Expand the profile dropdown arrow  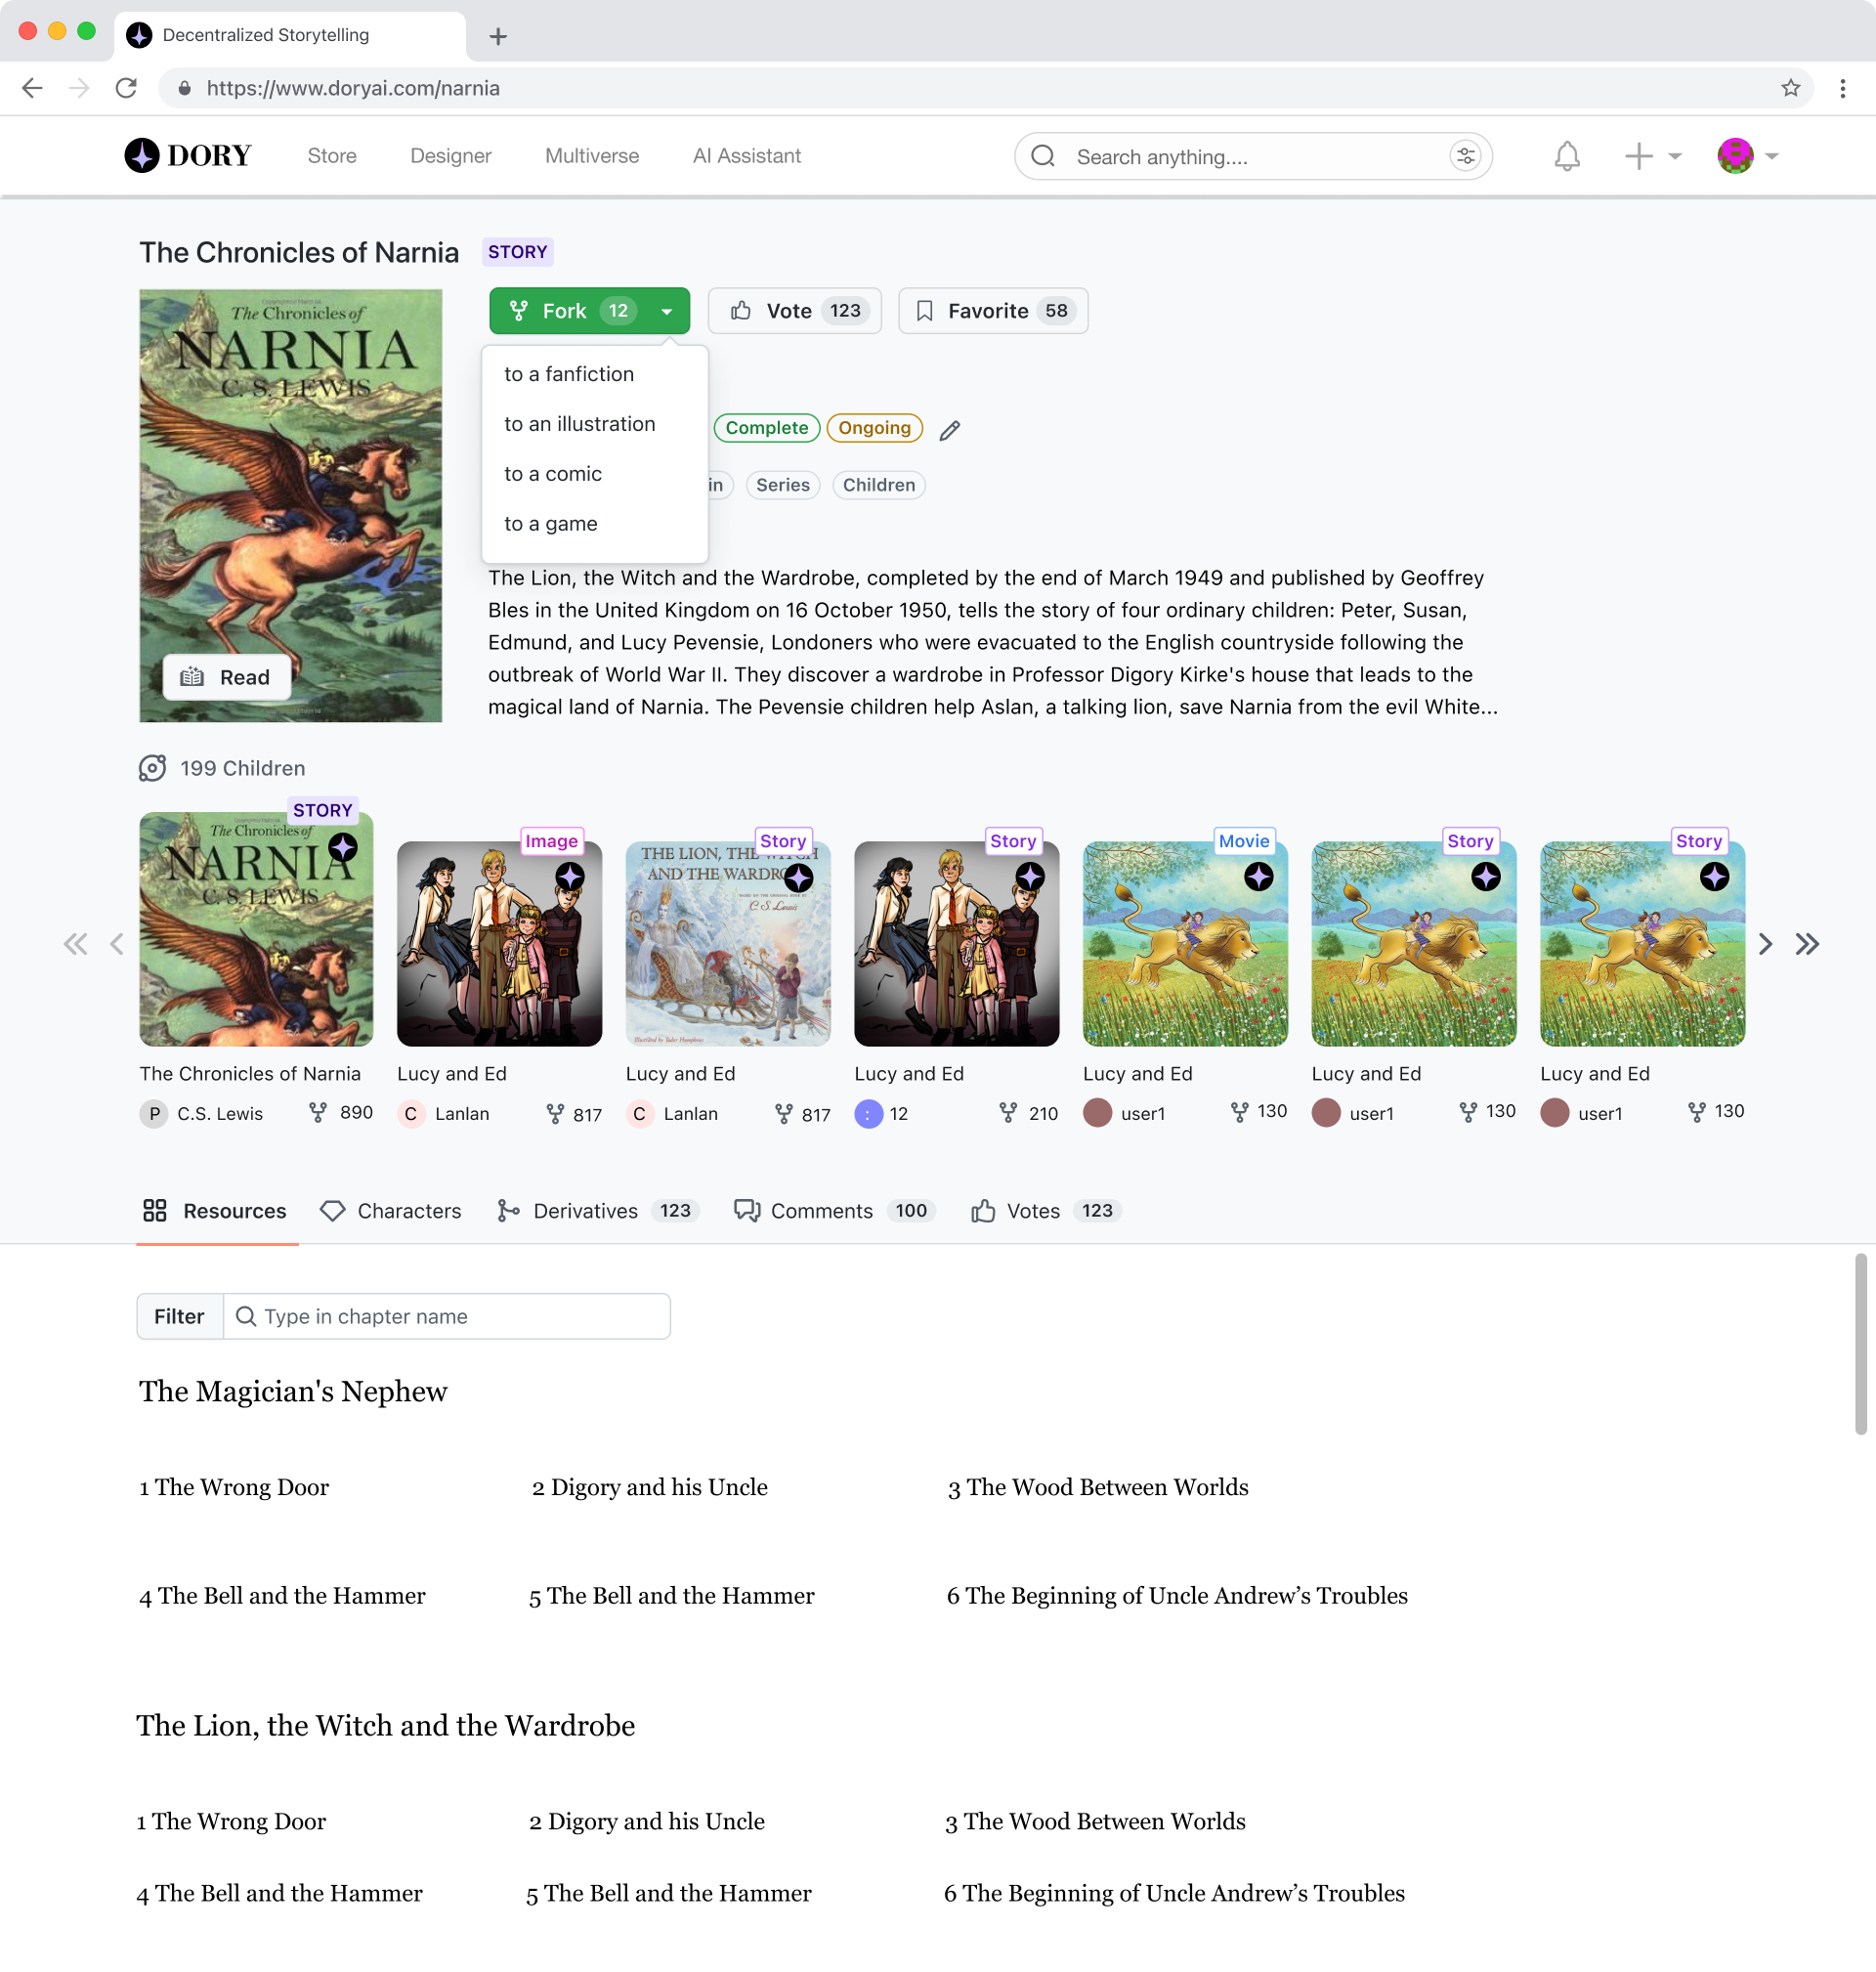tap(1771, 156)
